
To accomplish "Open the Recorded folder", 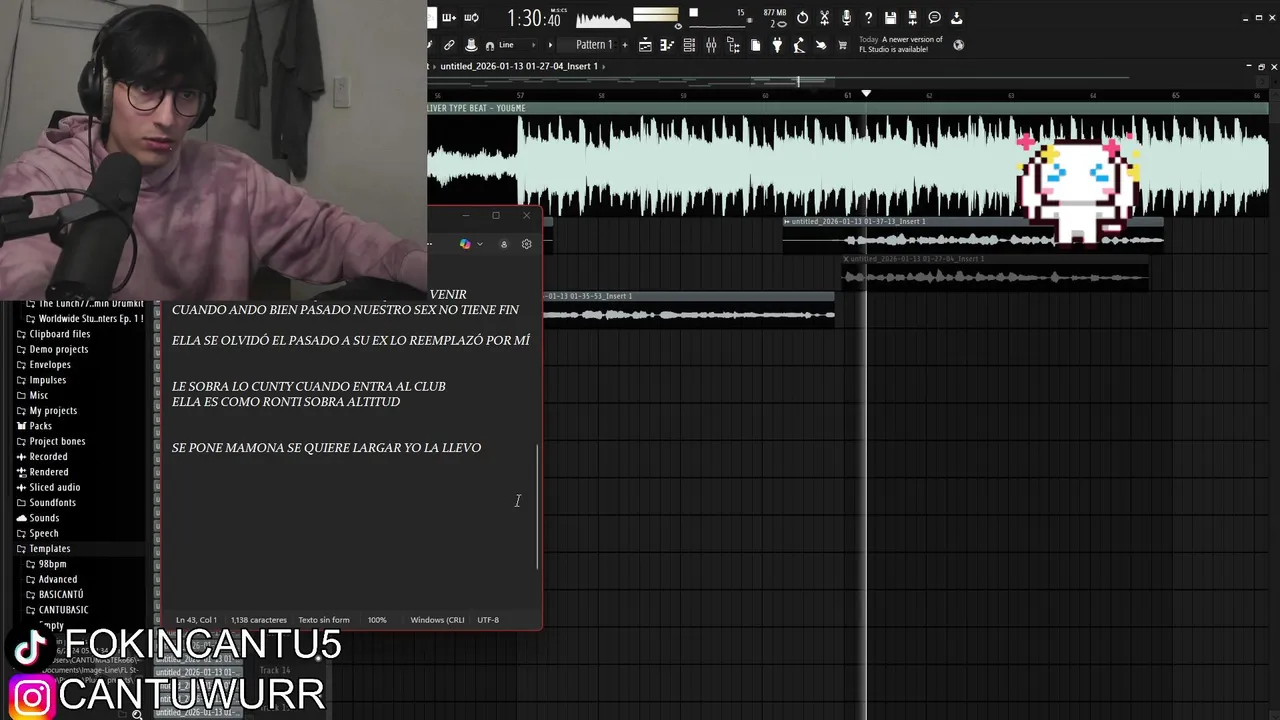I will [48, 457].
